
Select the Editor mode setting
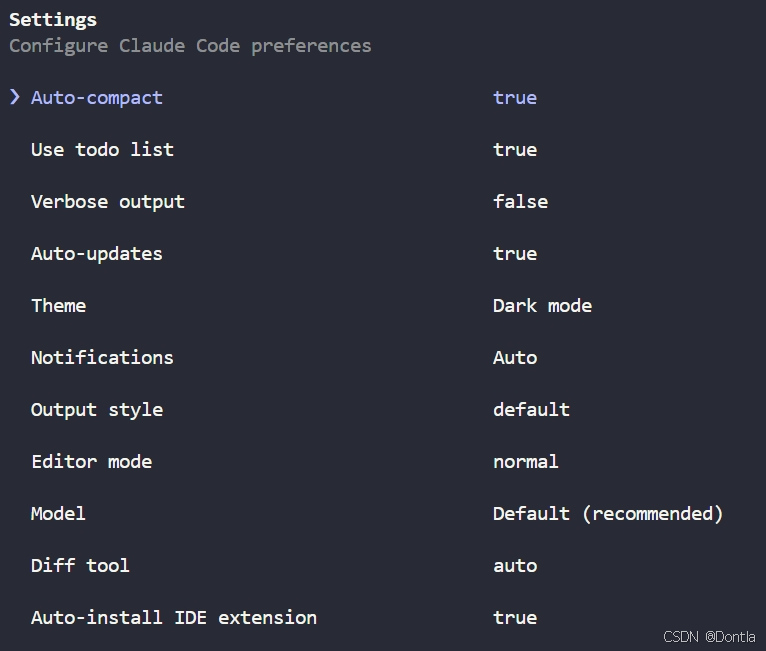tap(91, 462)
